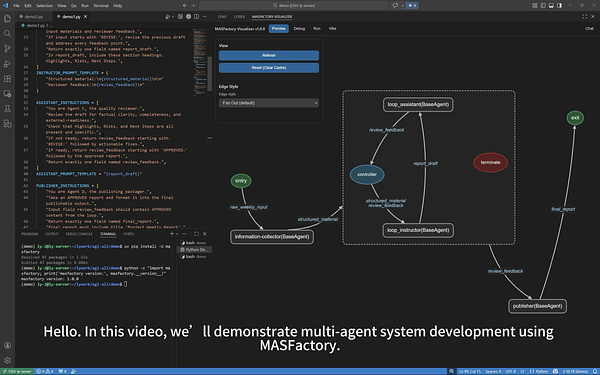Toggle the Primary Side Bar layout icon
Viewport: 600px width, 375px height.
tap(543, 5)
